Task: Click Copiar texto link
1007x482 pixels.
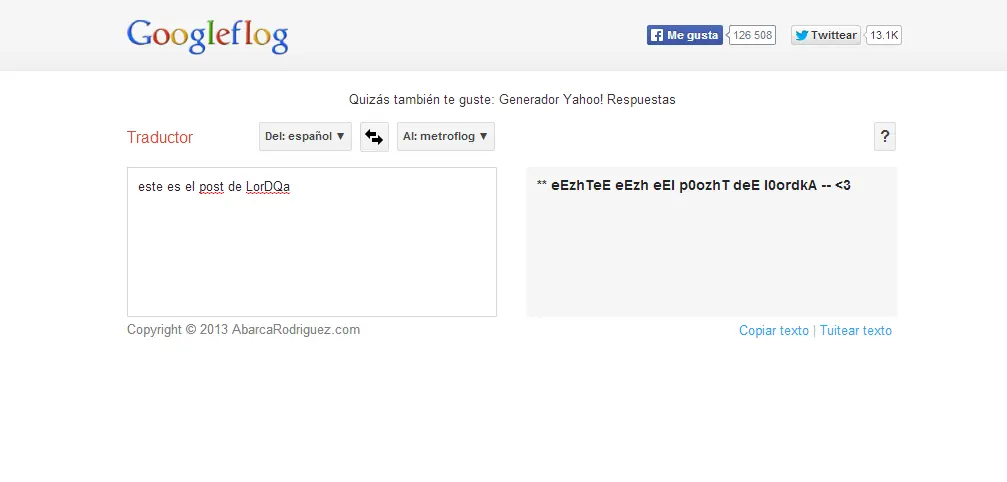Action: (774, 331)
